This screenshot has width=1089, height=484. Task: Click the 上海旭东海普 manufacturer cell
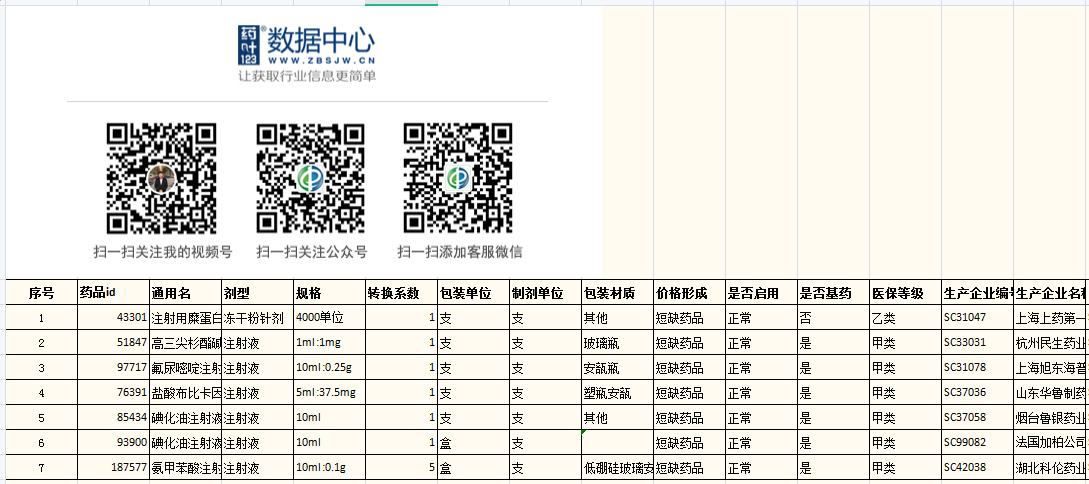coord(1051,368)
